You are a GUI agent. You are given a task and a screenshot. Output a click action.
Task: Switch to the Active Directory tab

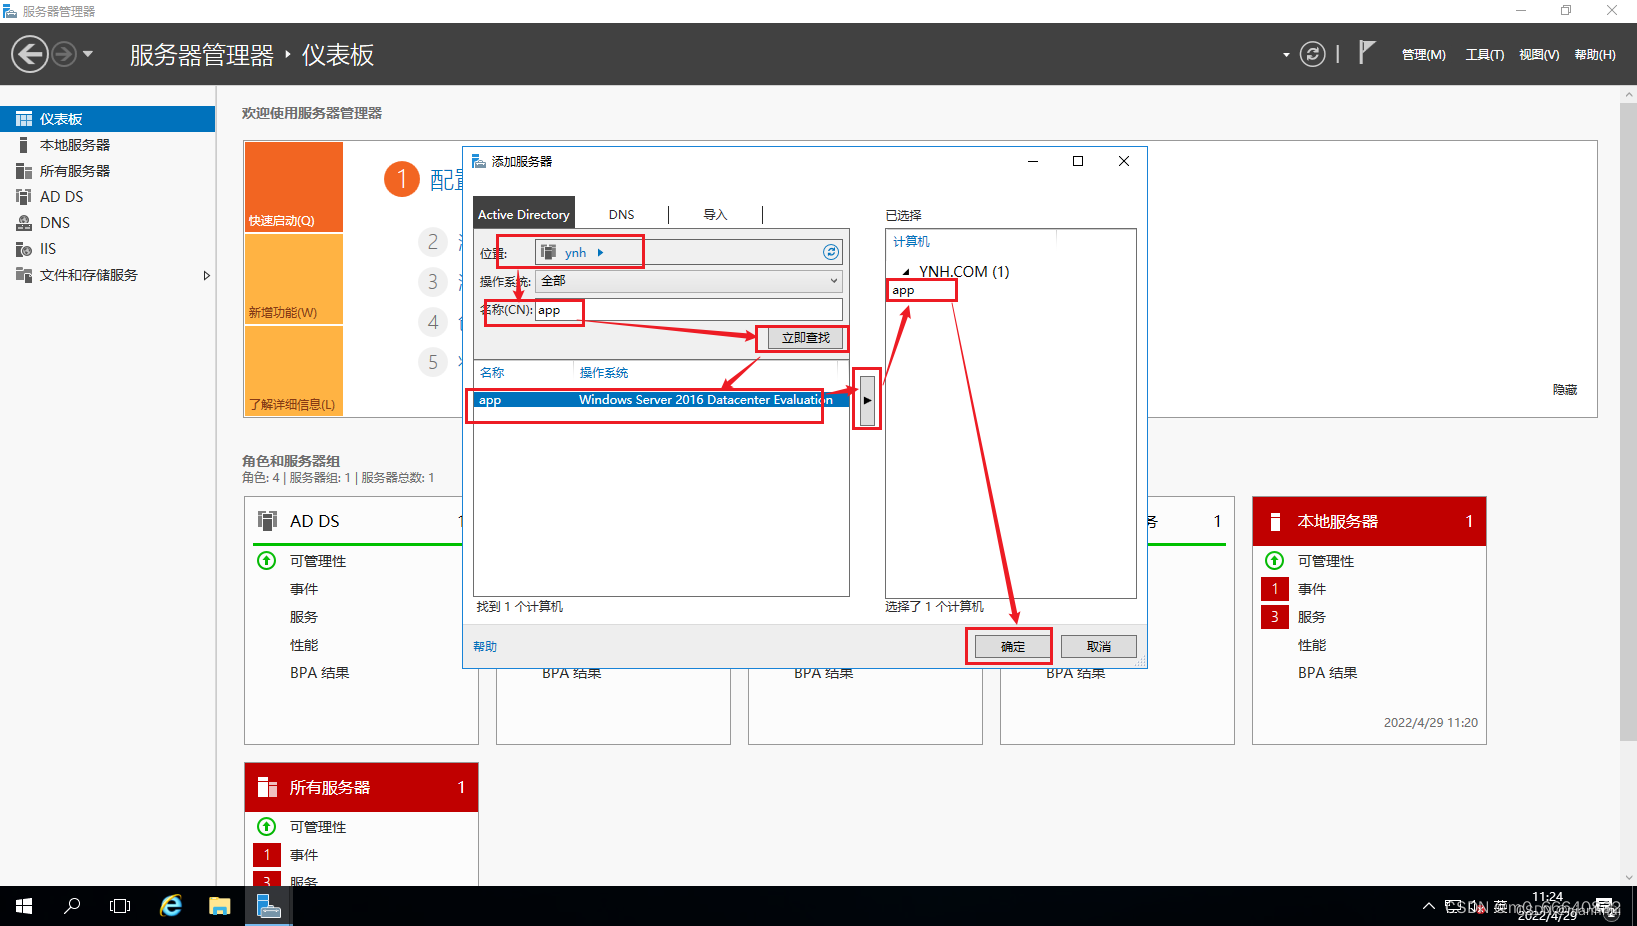coord(524,214)
